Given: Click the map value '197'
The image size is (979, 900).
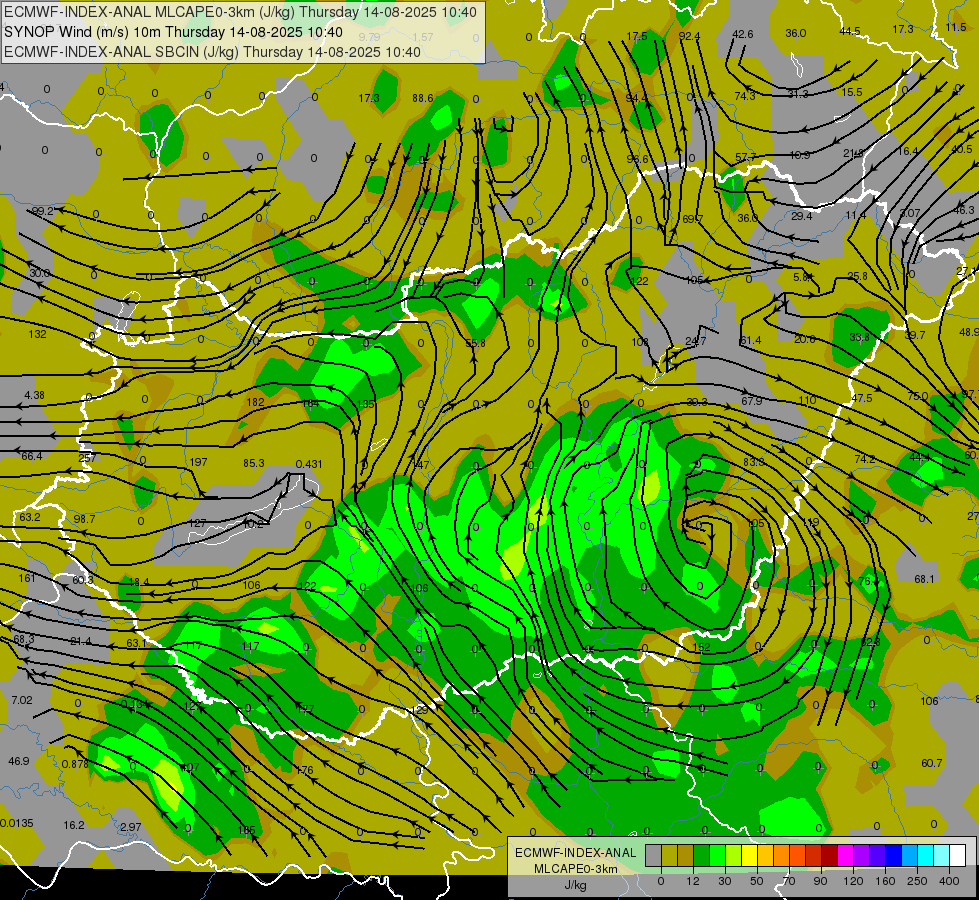Looking at the screenshot, I should [x=198, y=462].
